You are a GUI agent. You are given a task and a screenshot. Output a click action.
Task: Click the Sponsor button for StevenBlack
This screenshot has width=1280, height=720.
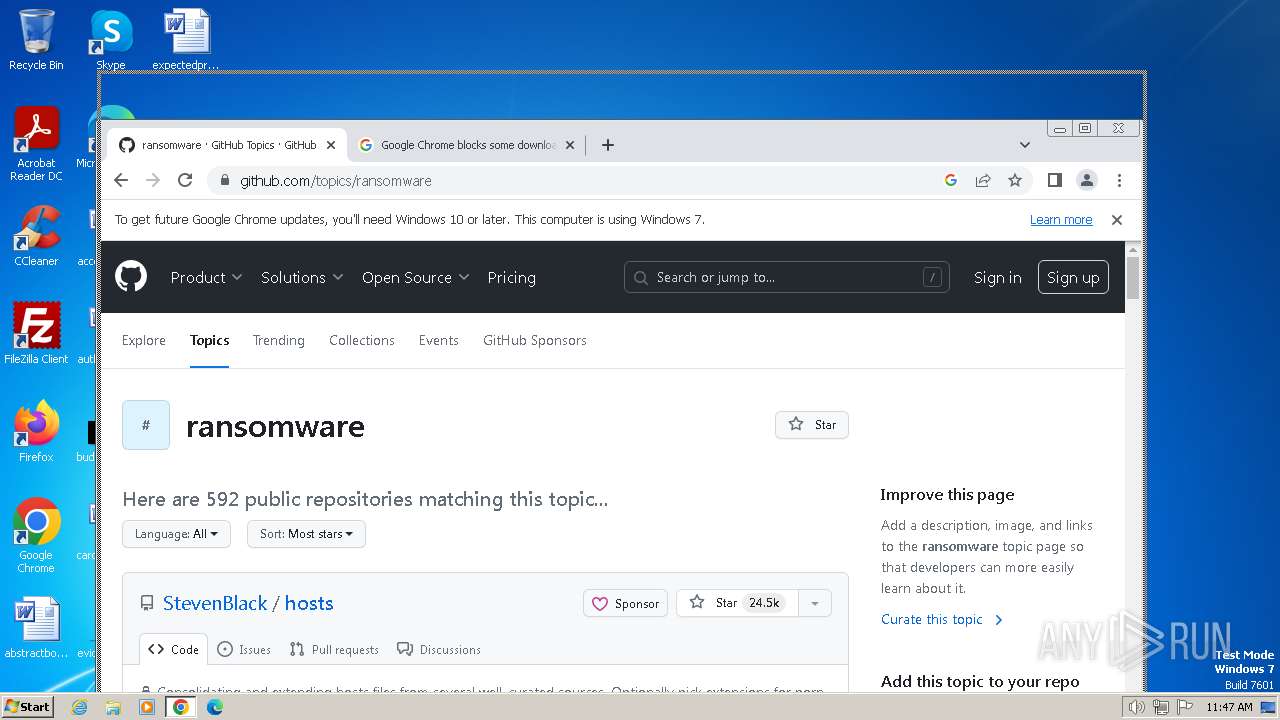pos(626,603)
